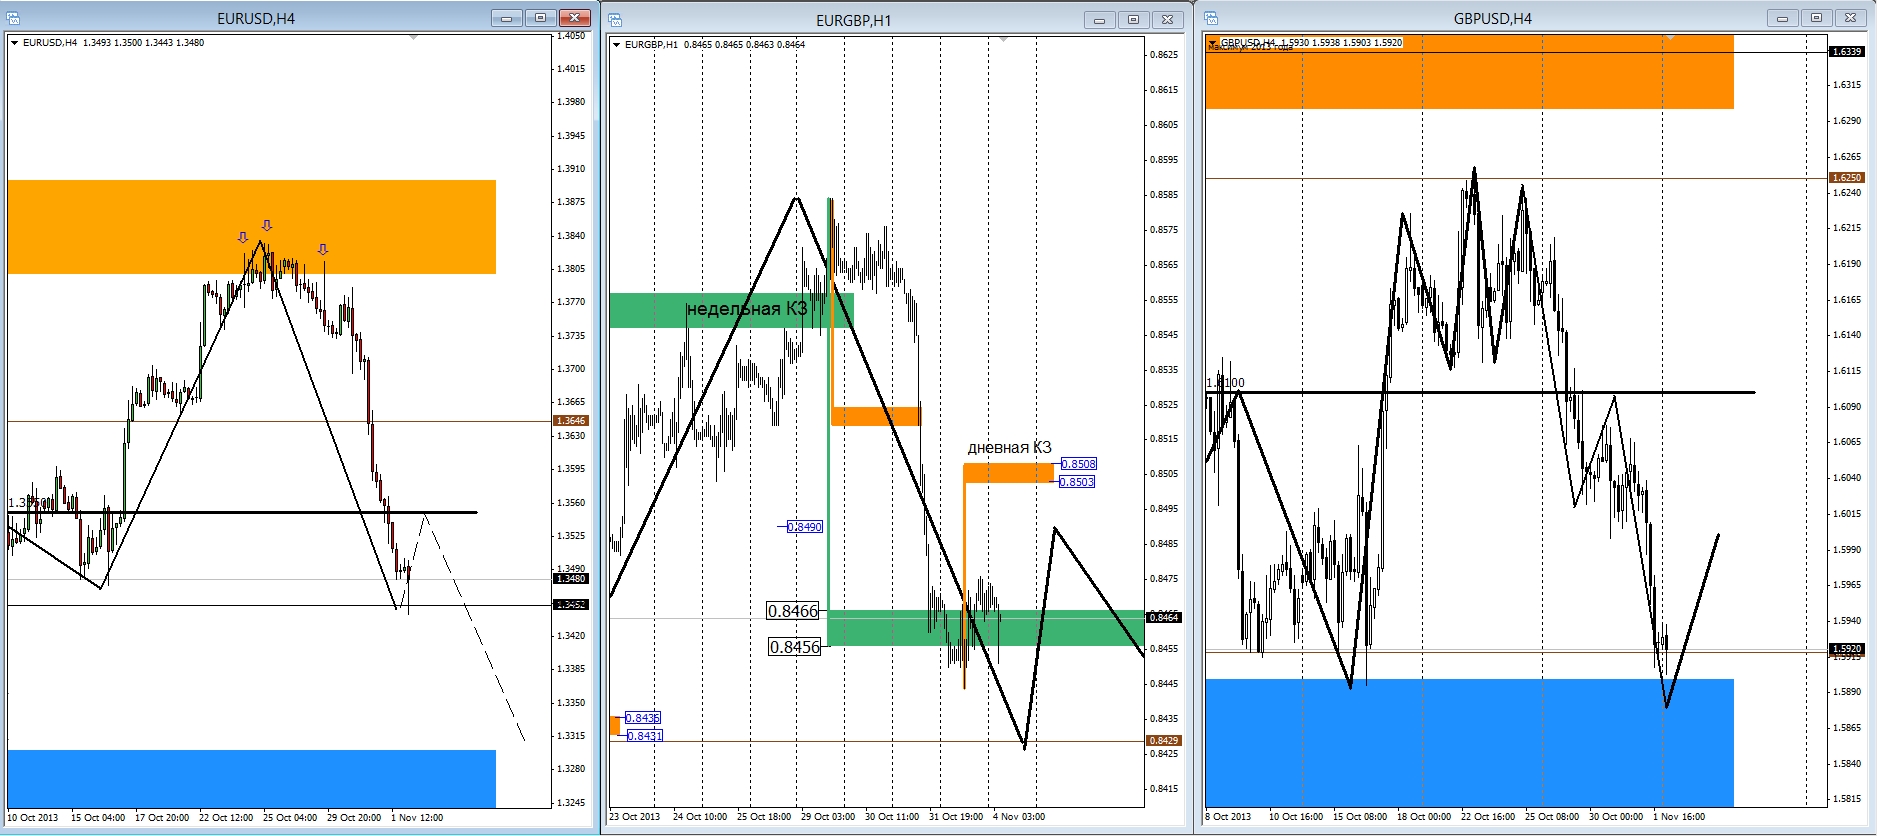
Task: Click the 0.8503 price tag on EURGBP
Action: [x=1077, y=482]
